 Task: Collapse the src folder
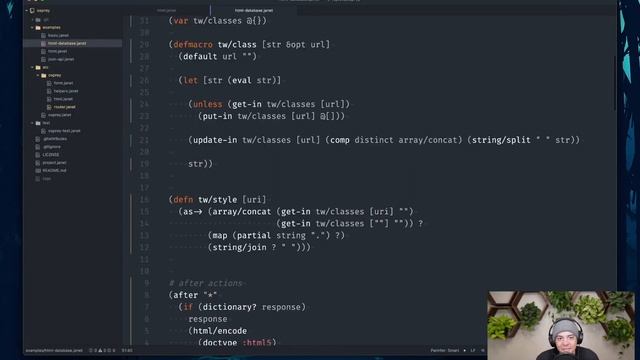tap(32, 67)
